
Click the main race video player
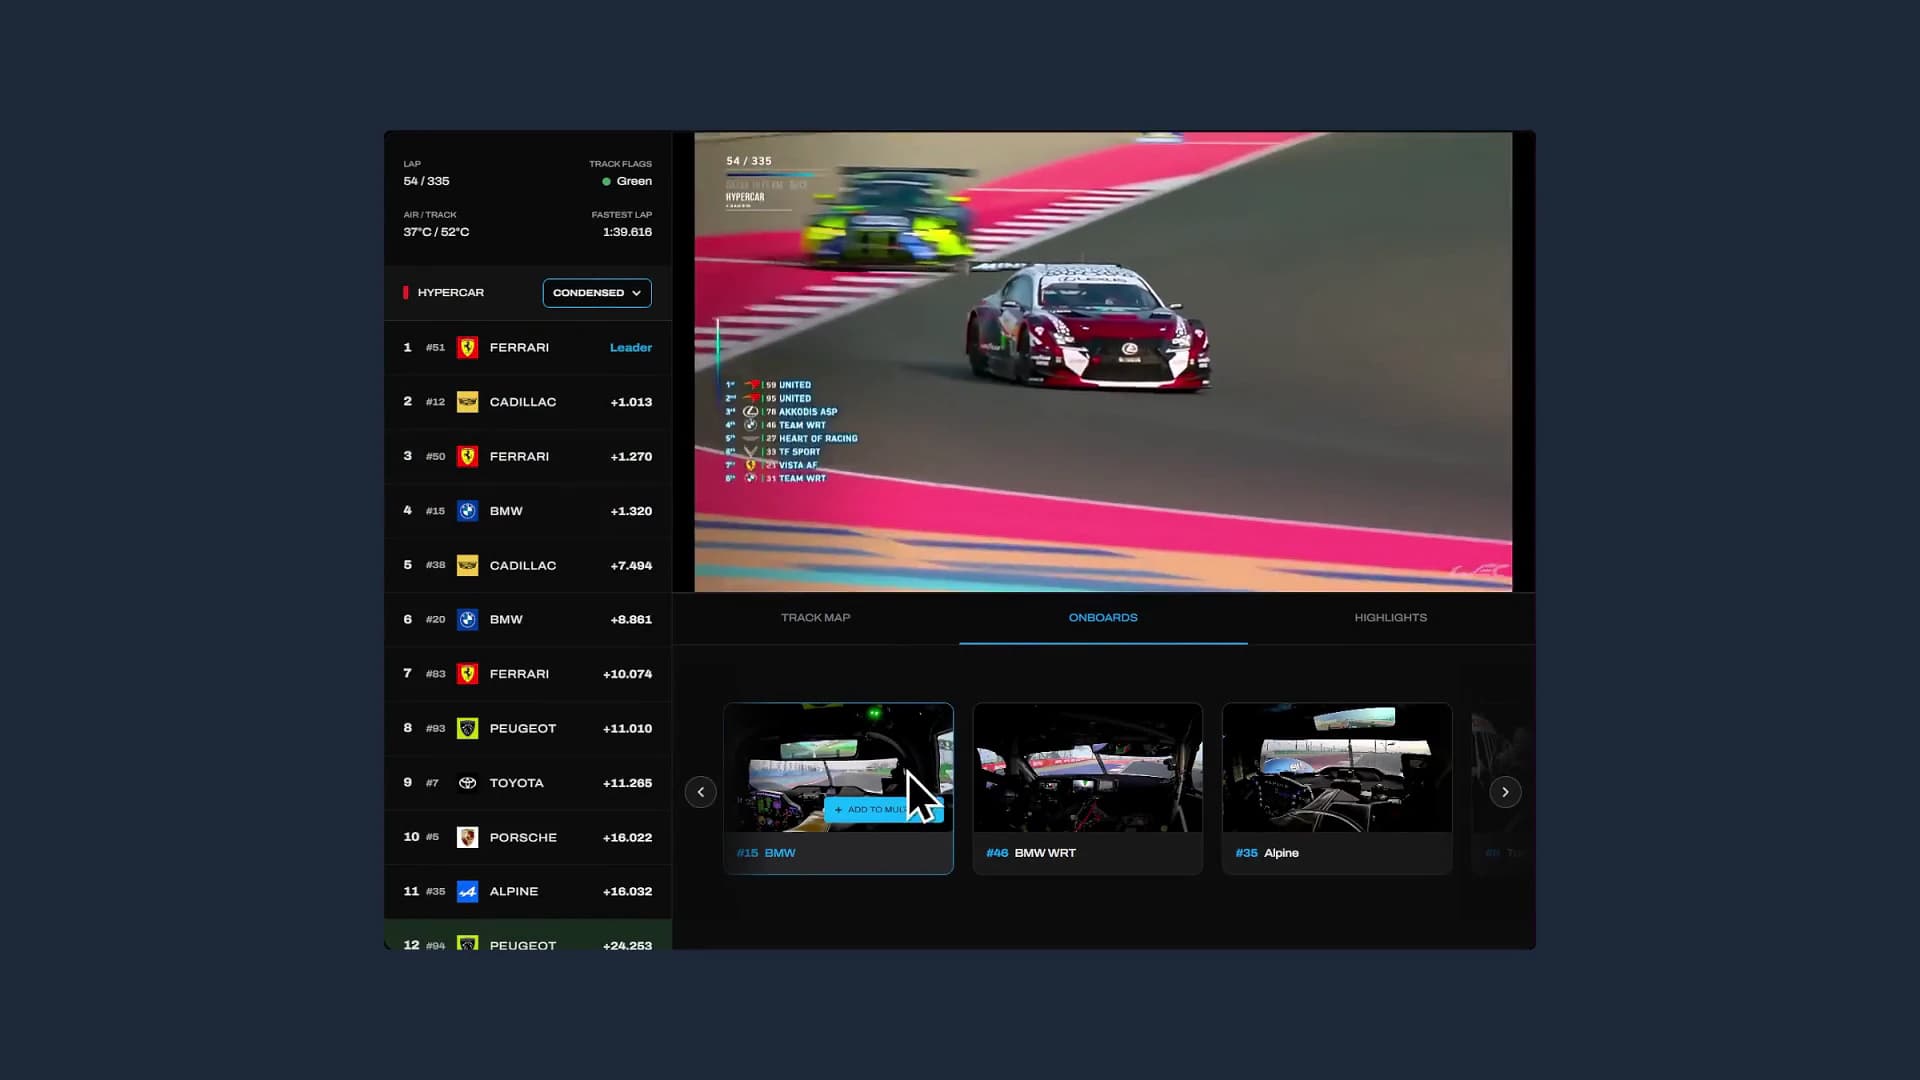1103,362
